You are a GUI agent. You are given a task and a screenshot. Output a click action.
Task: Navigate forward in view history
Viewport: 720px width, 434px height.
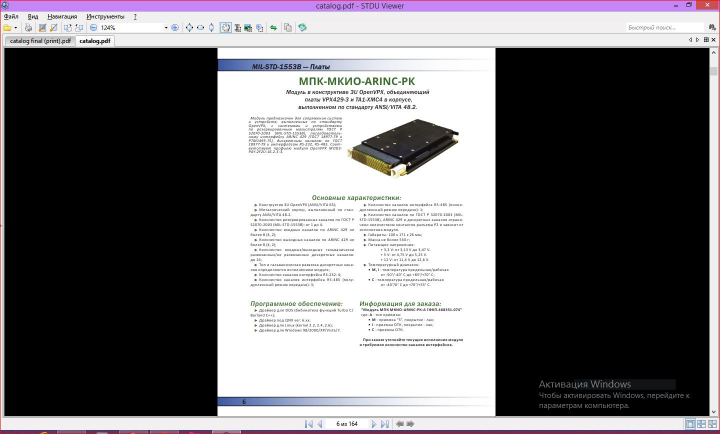click(x=411, y=424)
